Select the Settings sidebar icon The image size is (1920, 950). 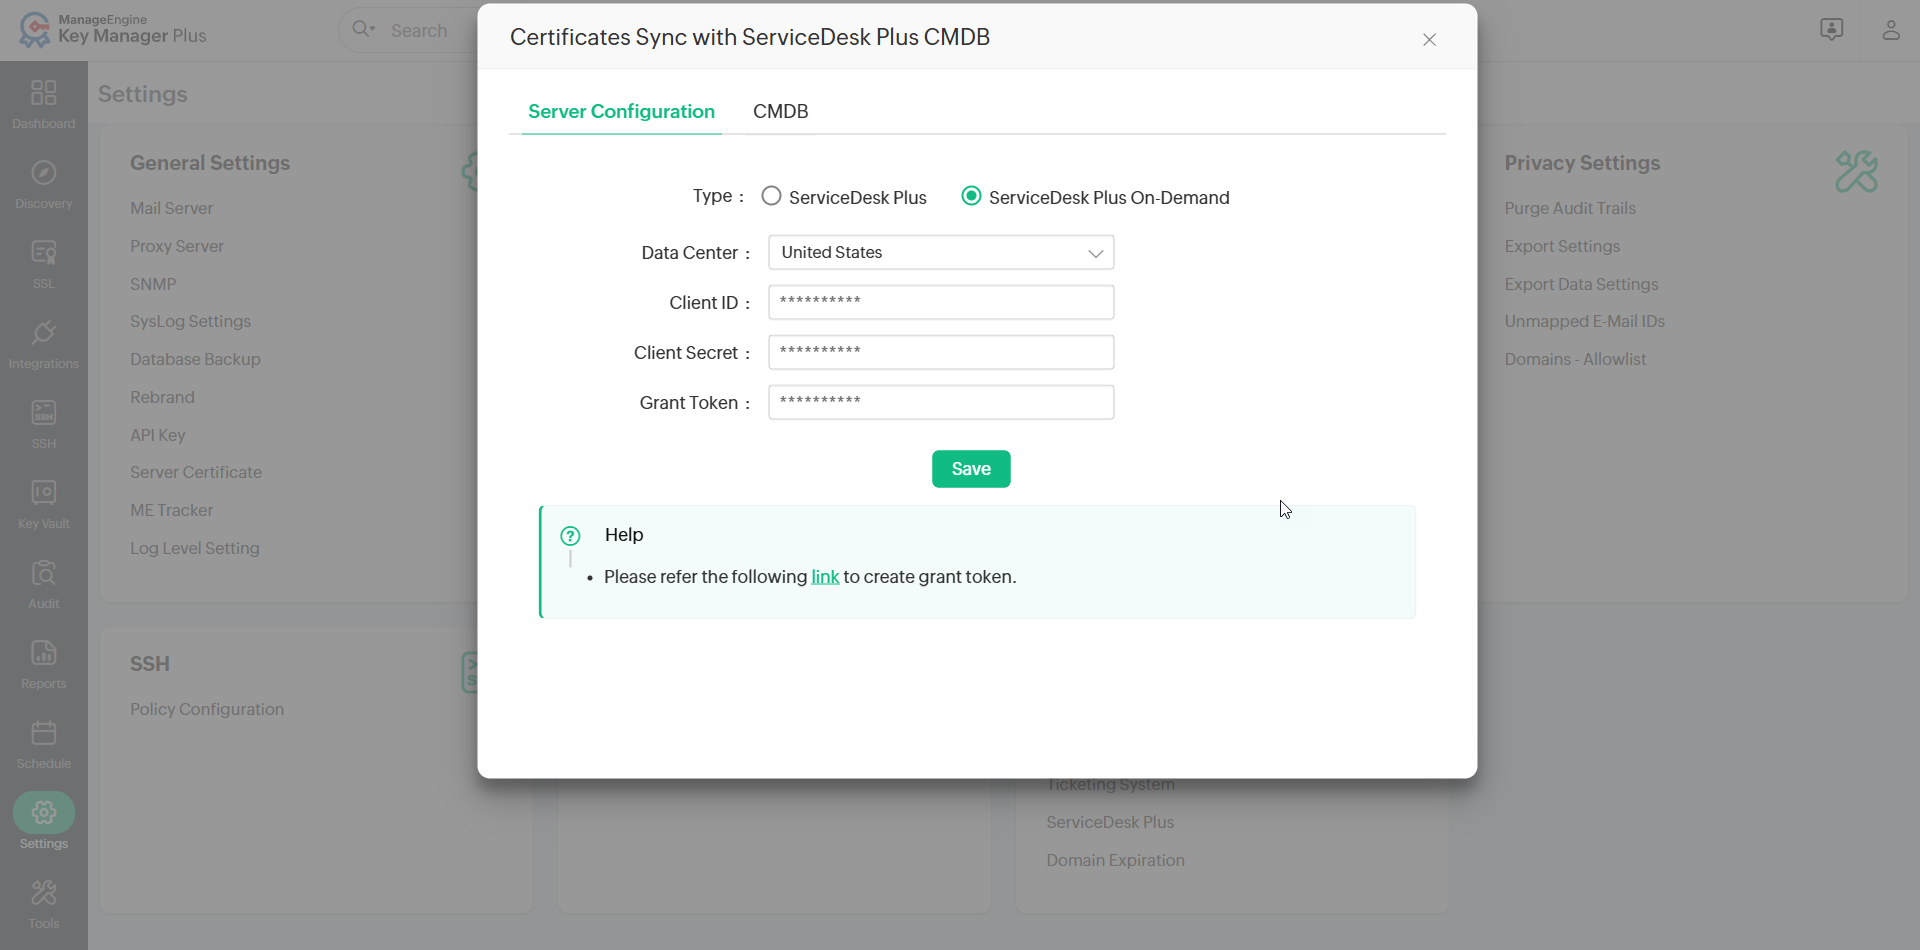[x=44, y=813]
